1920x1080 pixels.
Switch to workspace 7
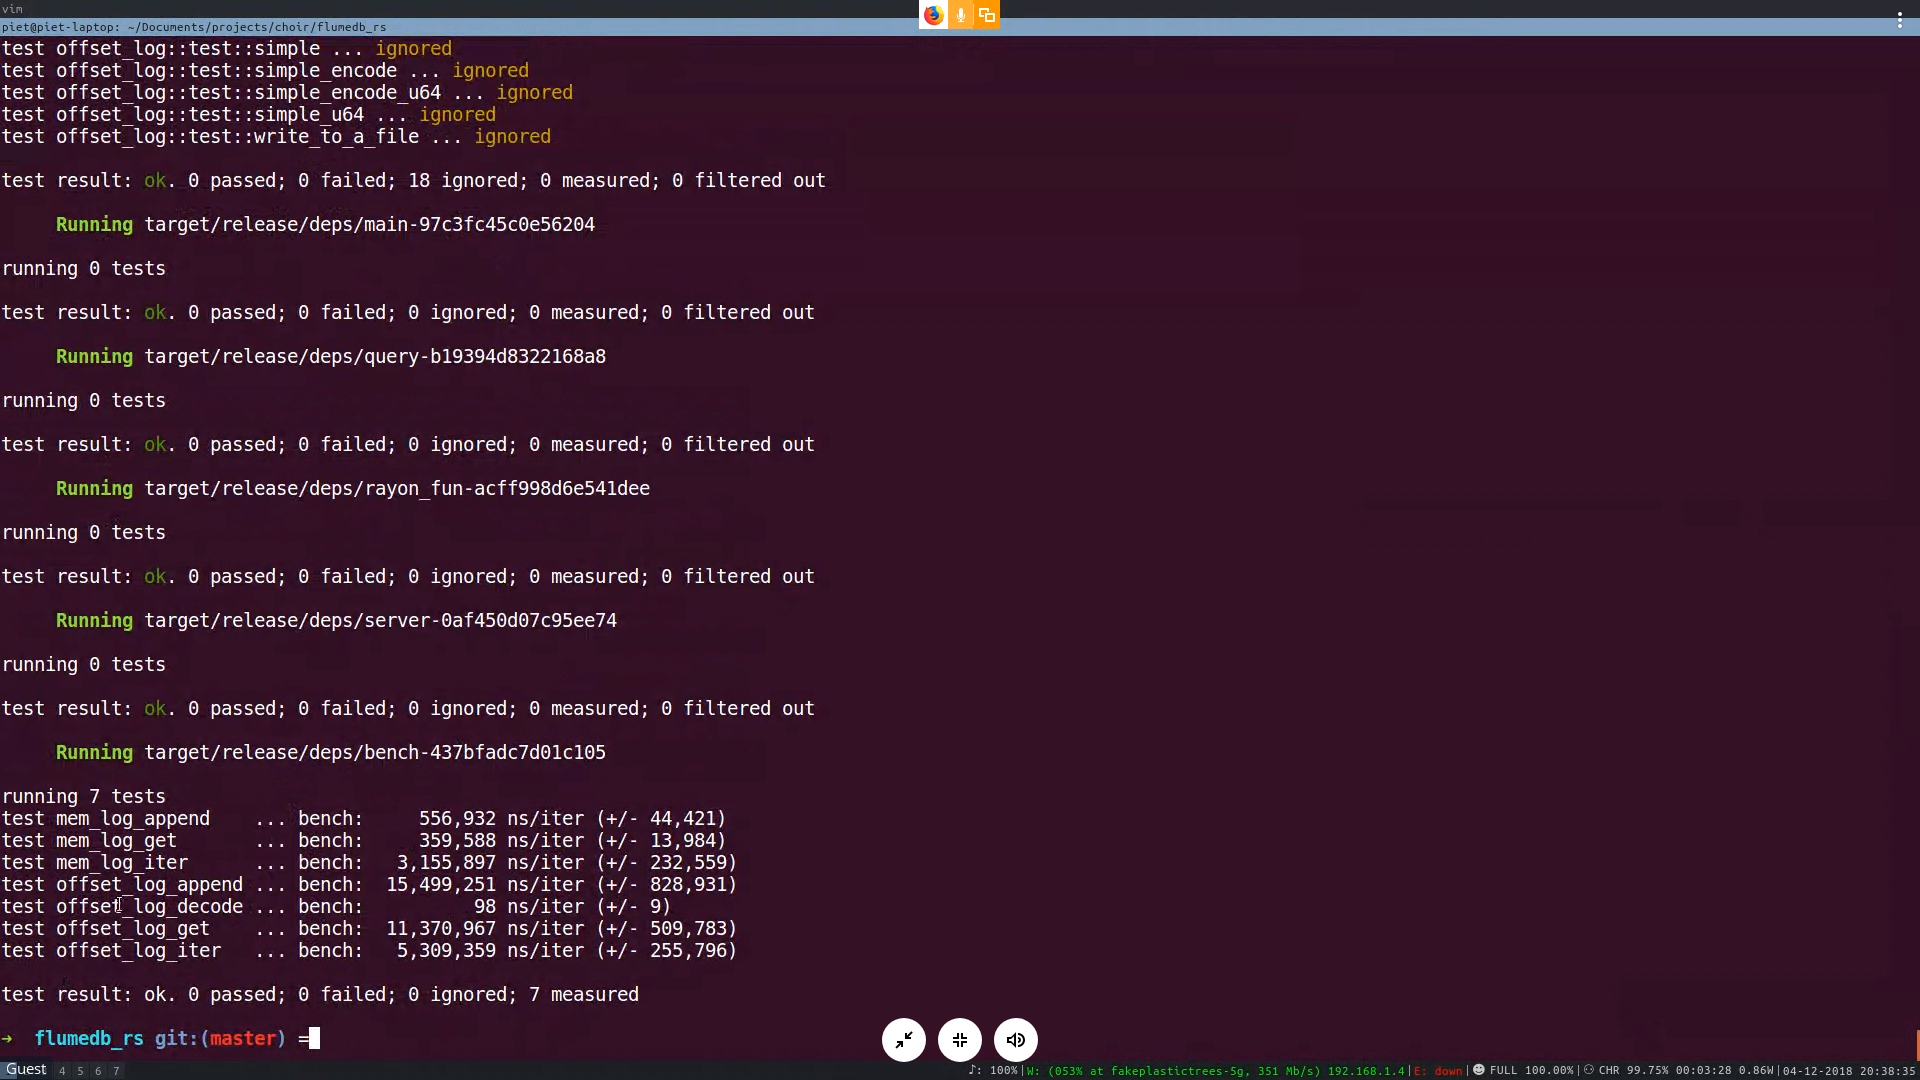point(116,1071)
